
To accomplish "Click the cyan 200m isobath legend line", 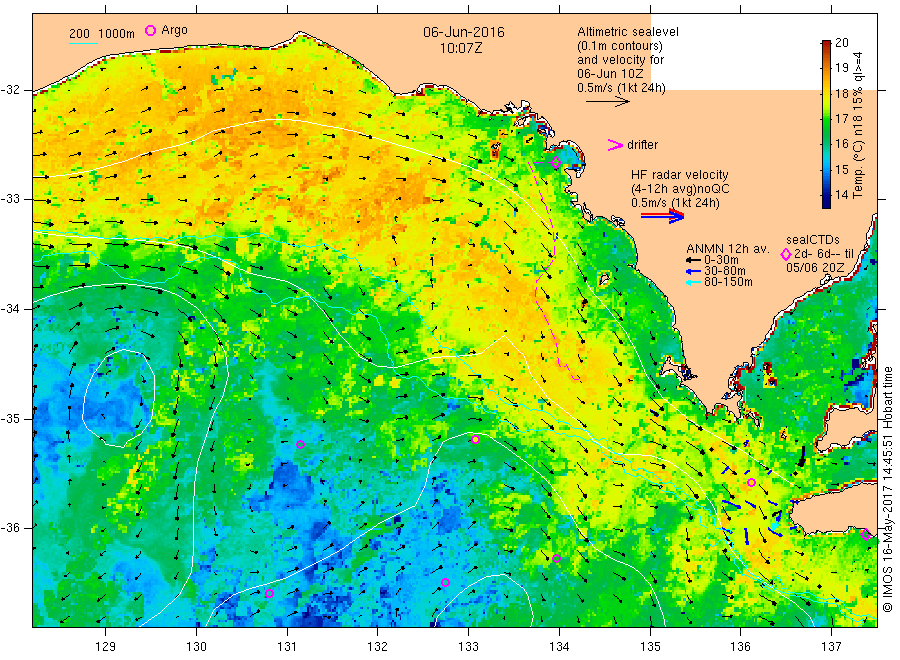I will tap(83, 42).
